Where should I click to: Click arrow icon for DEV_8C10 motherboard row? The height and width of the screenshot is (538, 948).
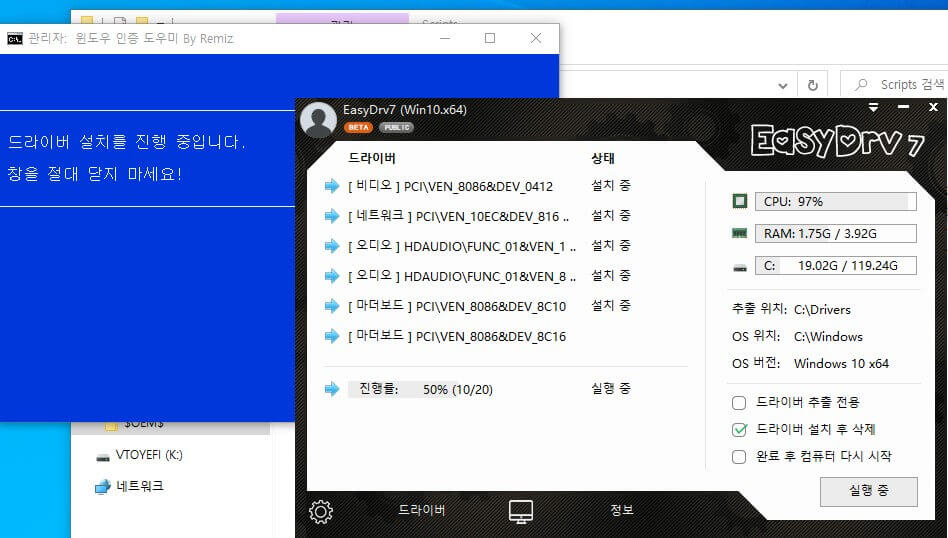[x=332, y=306]
